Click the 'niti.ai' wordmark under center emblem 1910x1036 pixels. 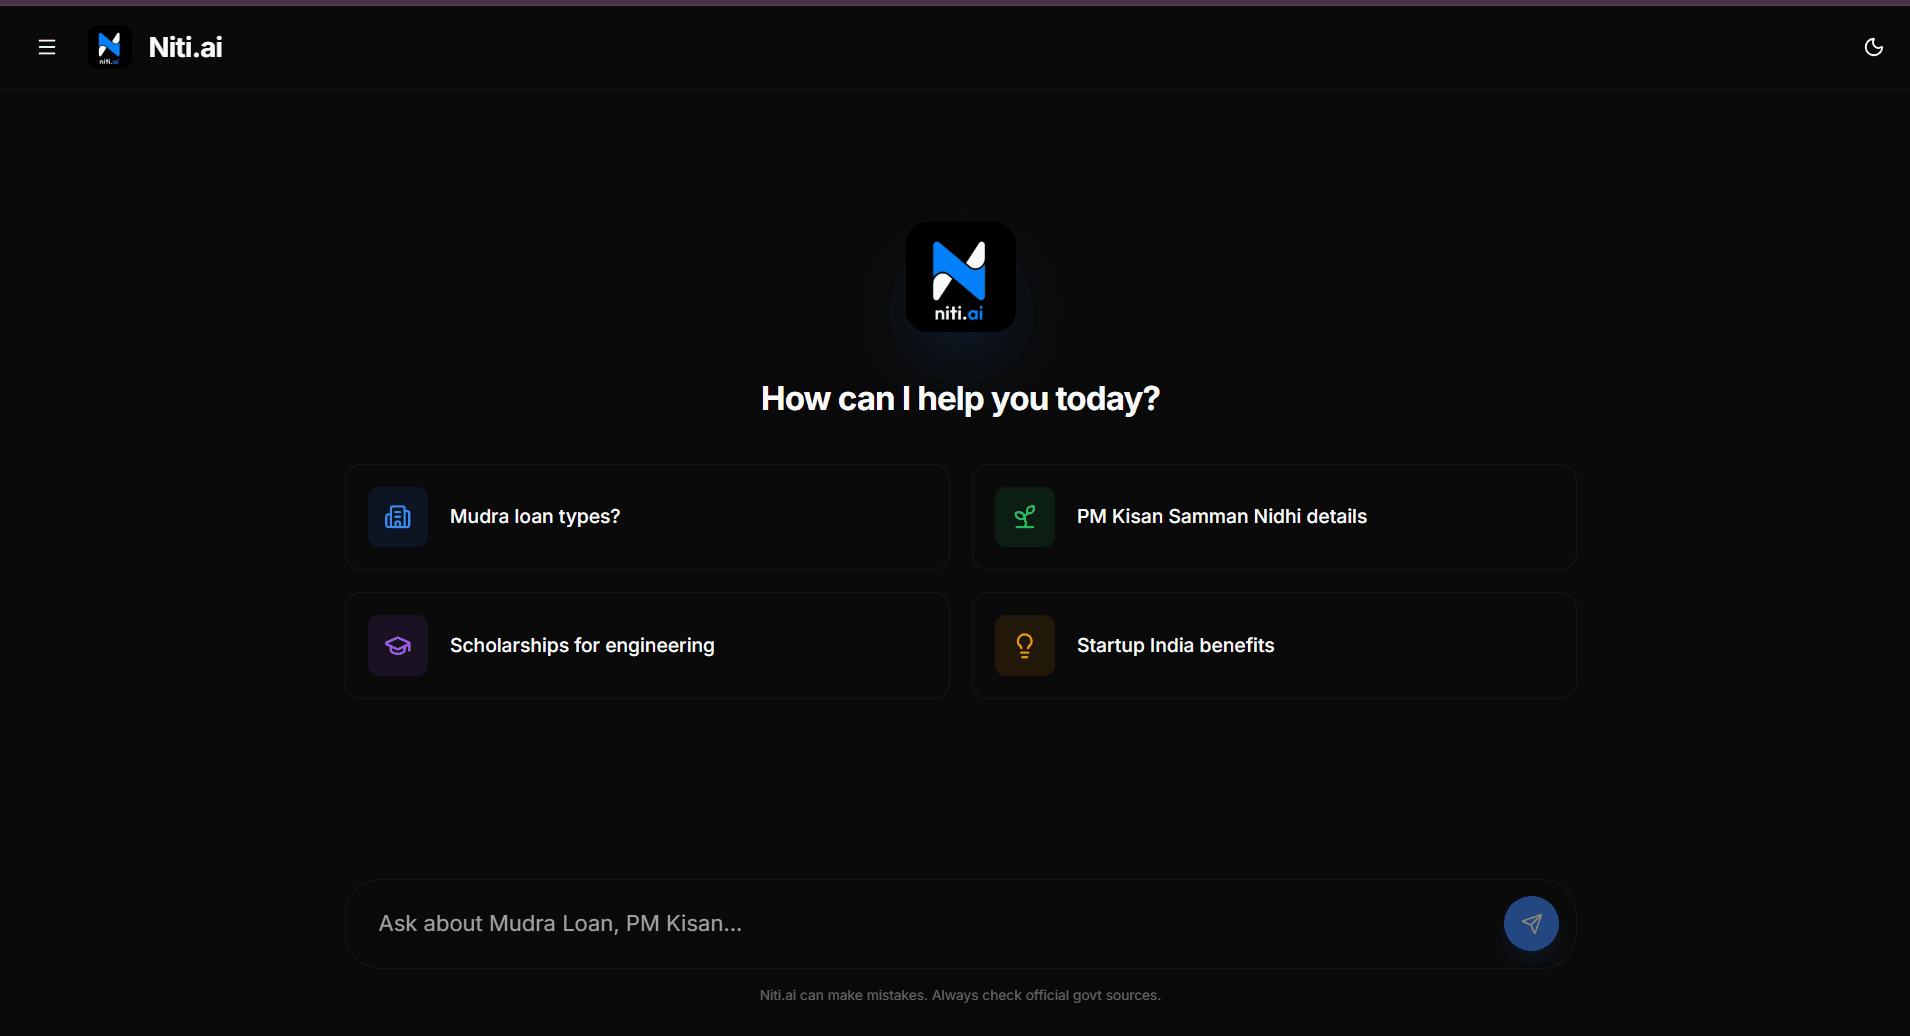click(x=959, y=314)
